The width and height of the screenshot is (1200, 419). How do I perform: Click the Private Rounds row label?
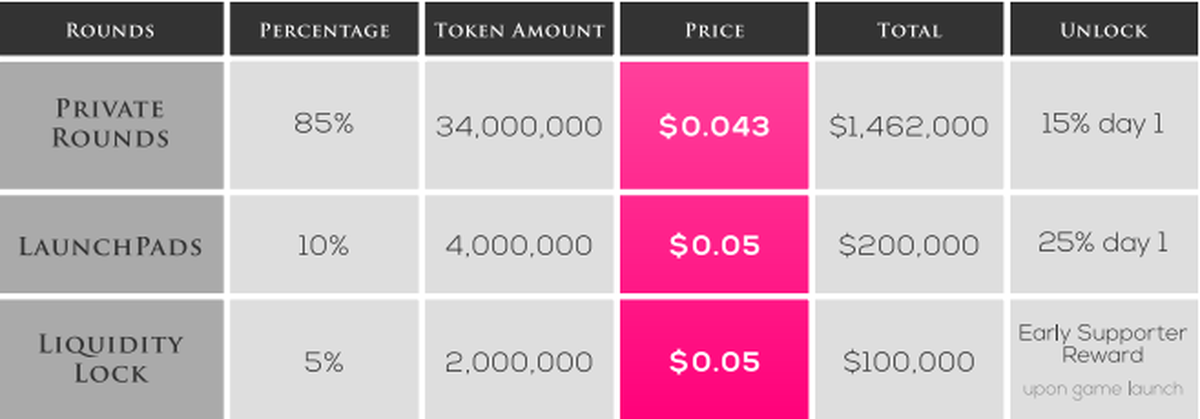tap(110, 124)
